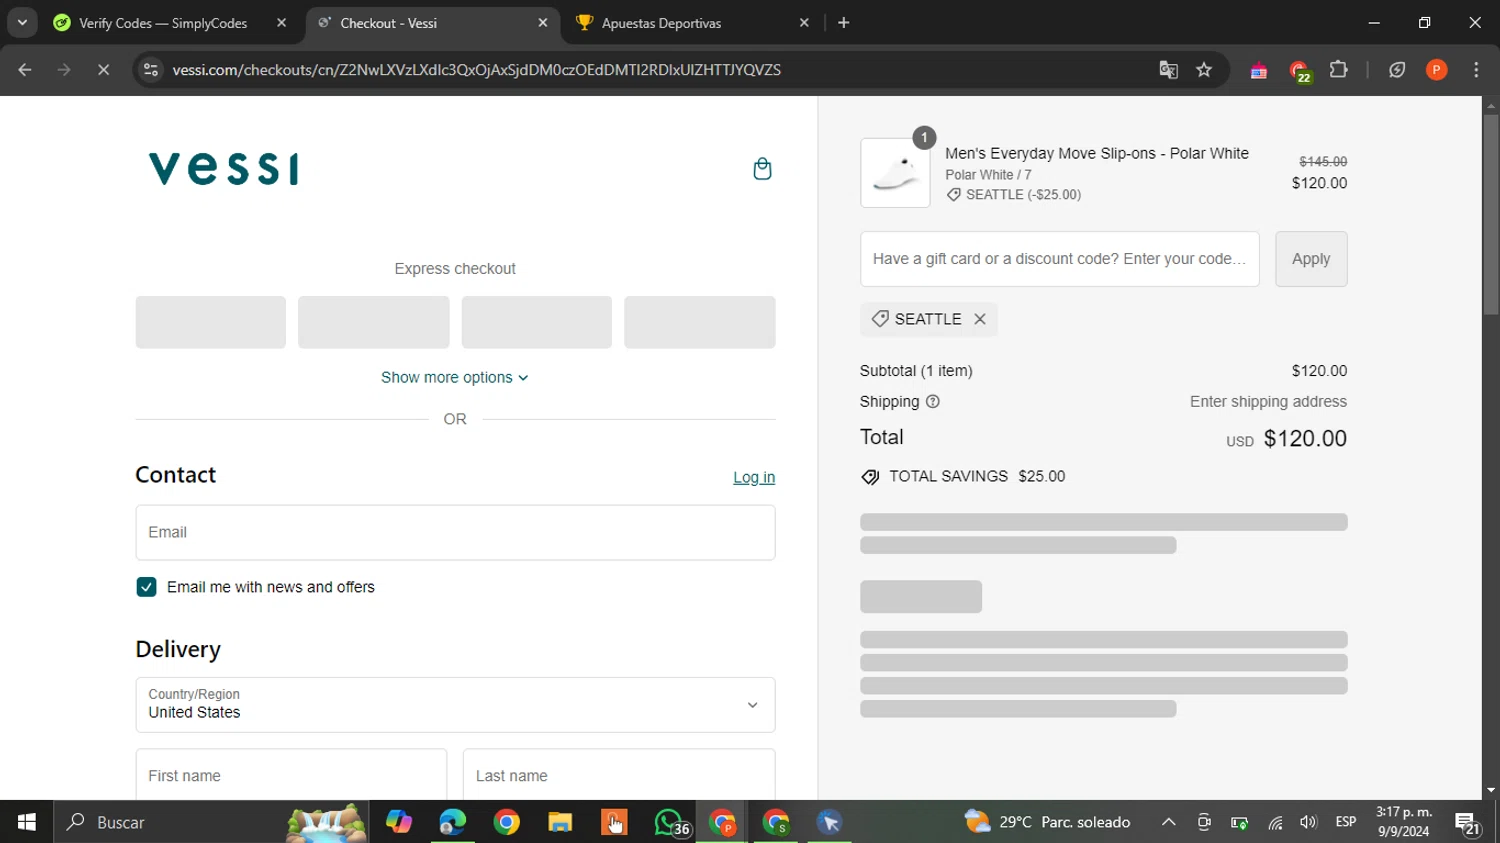
Task: Open the Windows Start menu
Action: pos(27,822)
